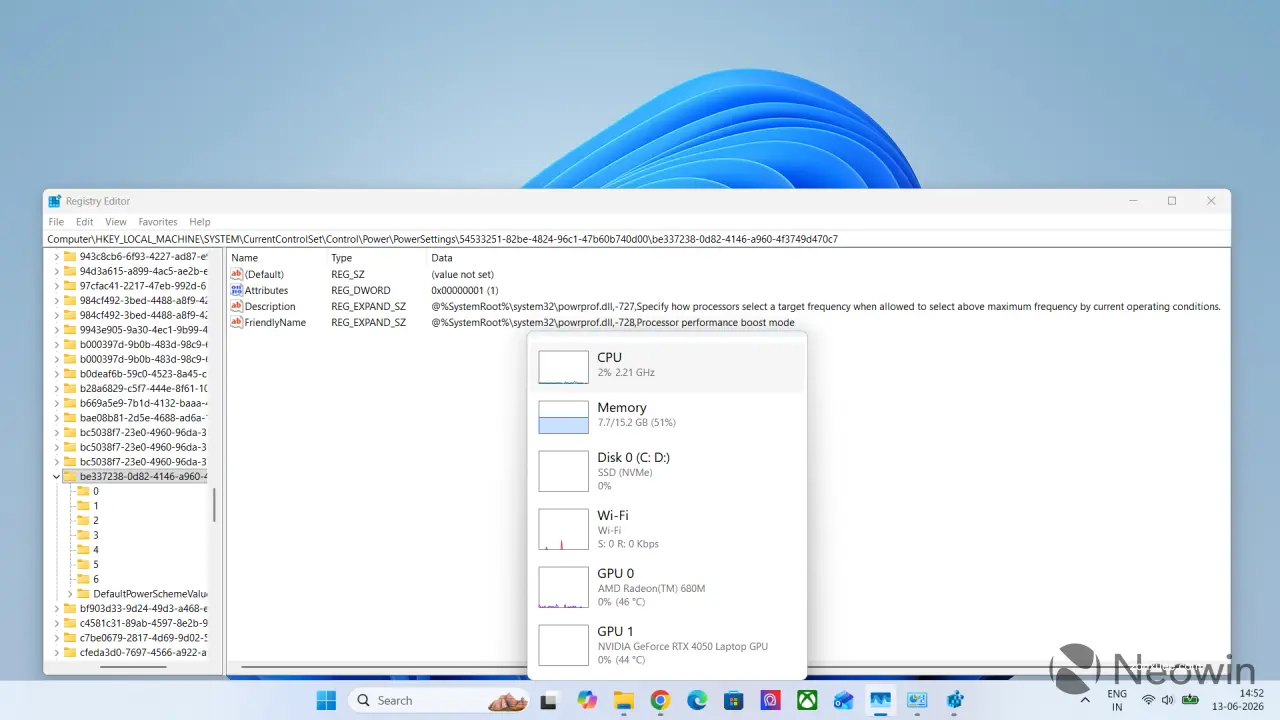Open Microsoft Store from the taskbar
Viewport: 1280px width, 720px height.
tap(734, 700)
